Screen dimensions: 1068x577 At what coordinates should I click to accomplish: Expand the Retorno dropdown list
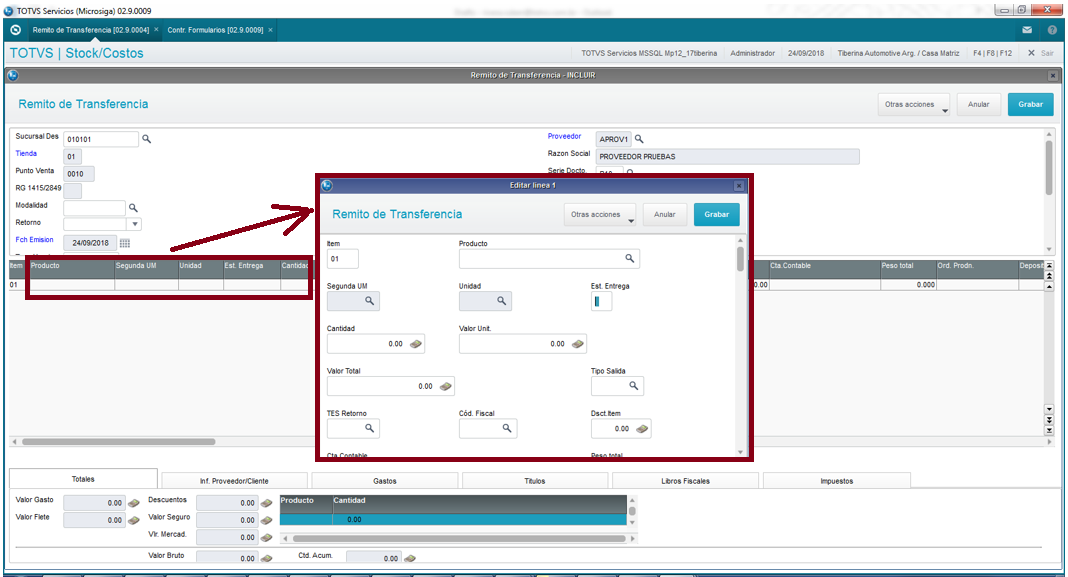[135, 224]
